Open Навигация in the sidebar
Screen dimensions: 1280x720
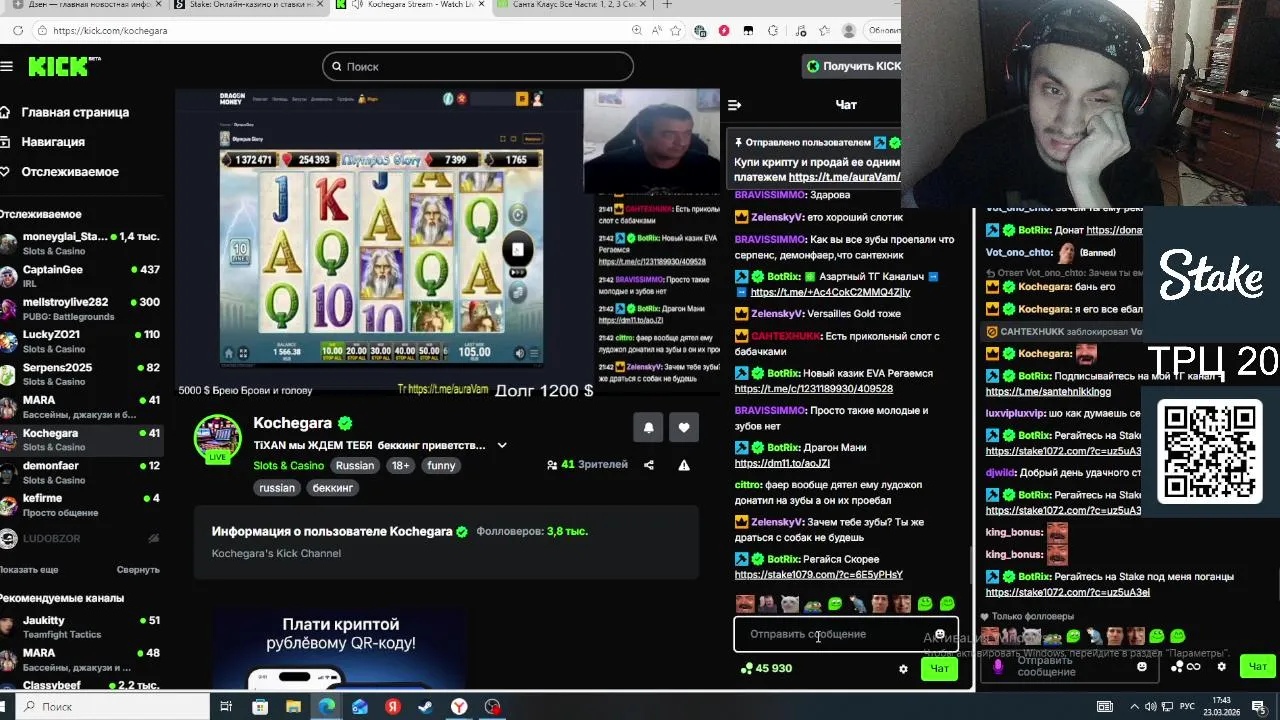point(43,142)
